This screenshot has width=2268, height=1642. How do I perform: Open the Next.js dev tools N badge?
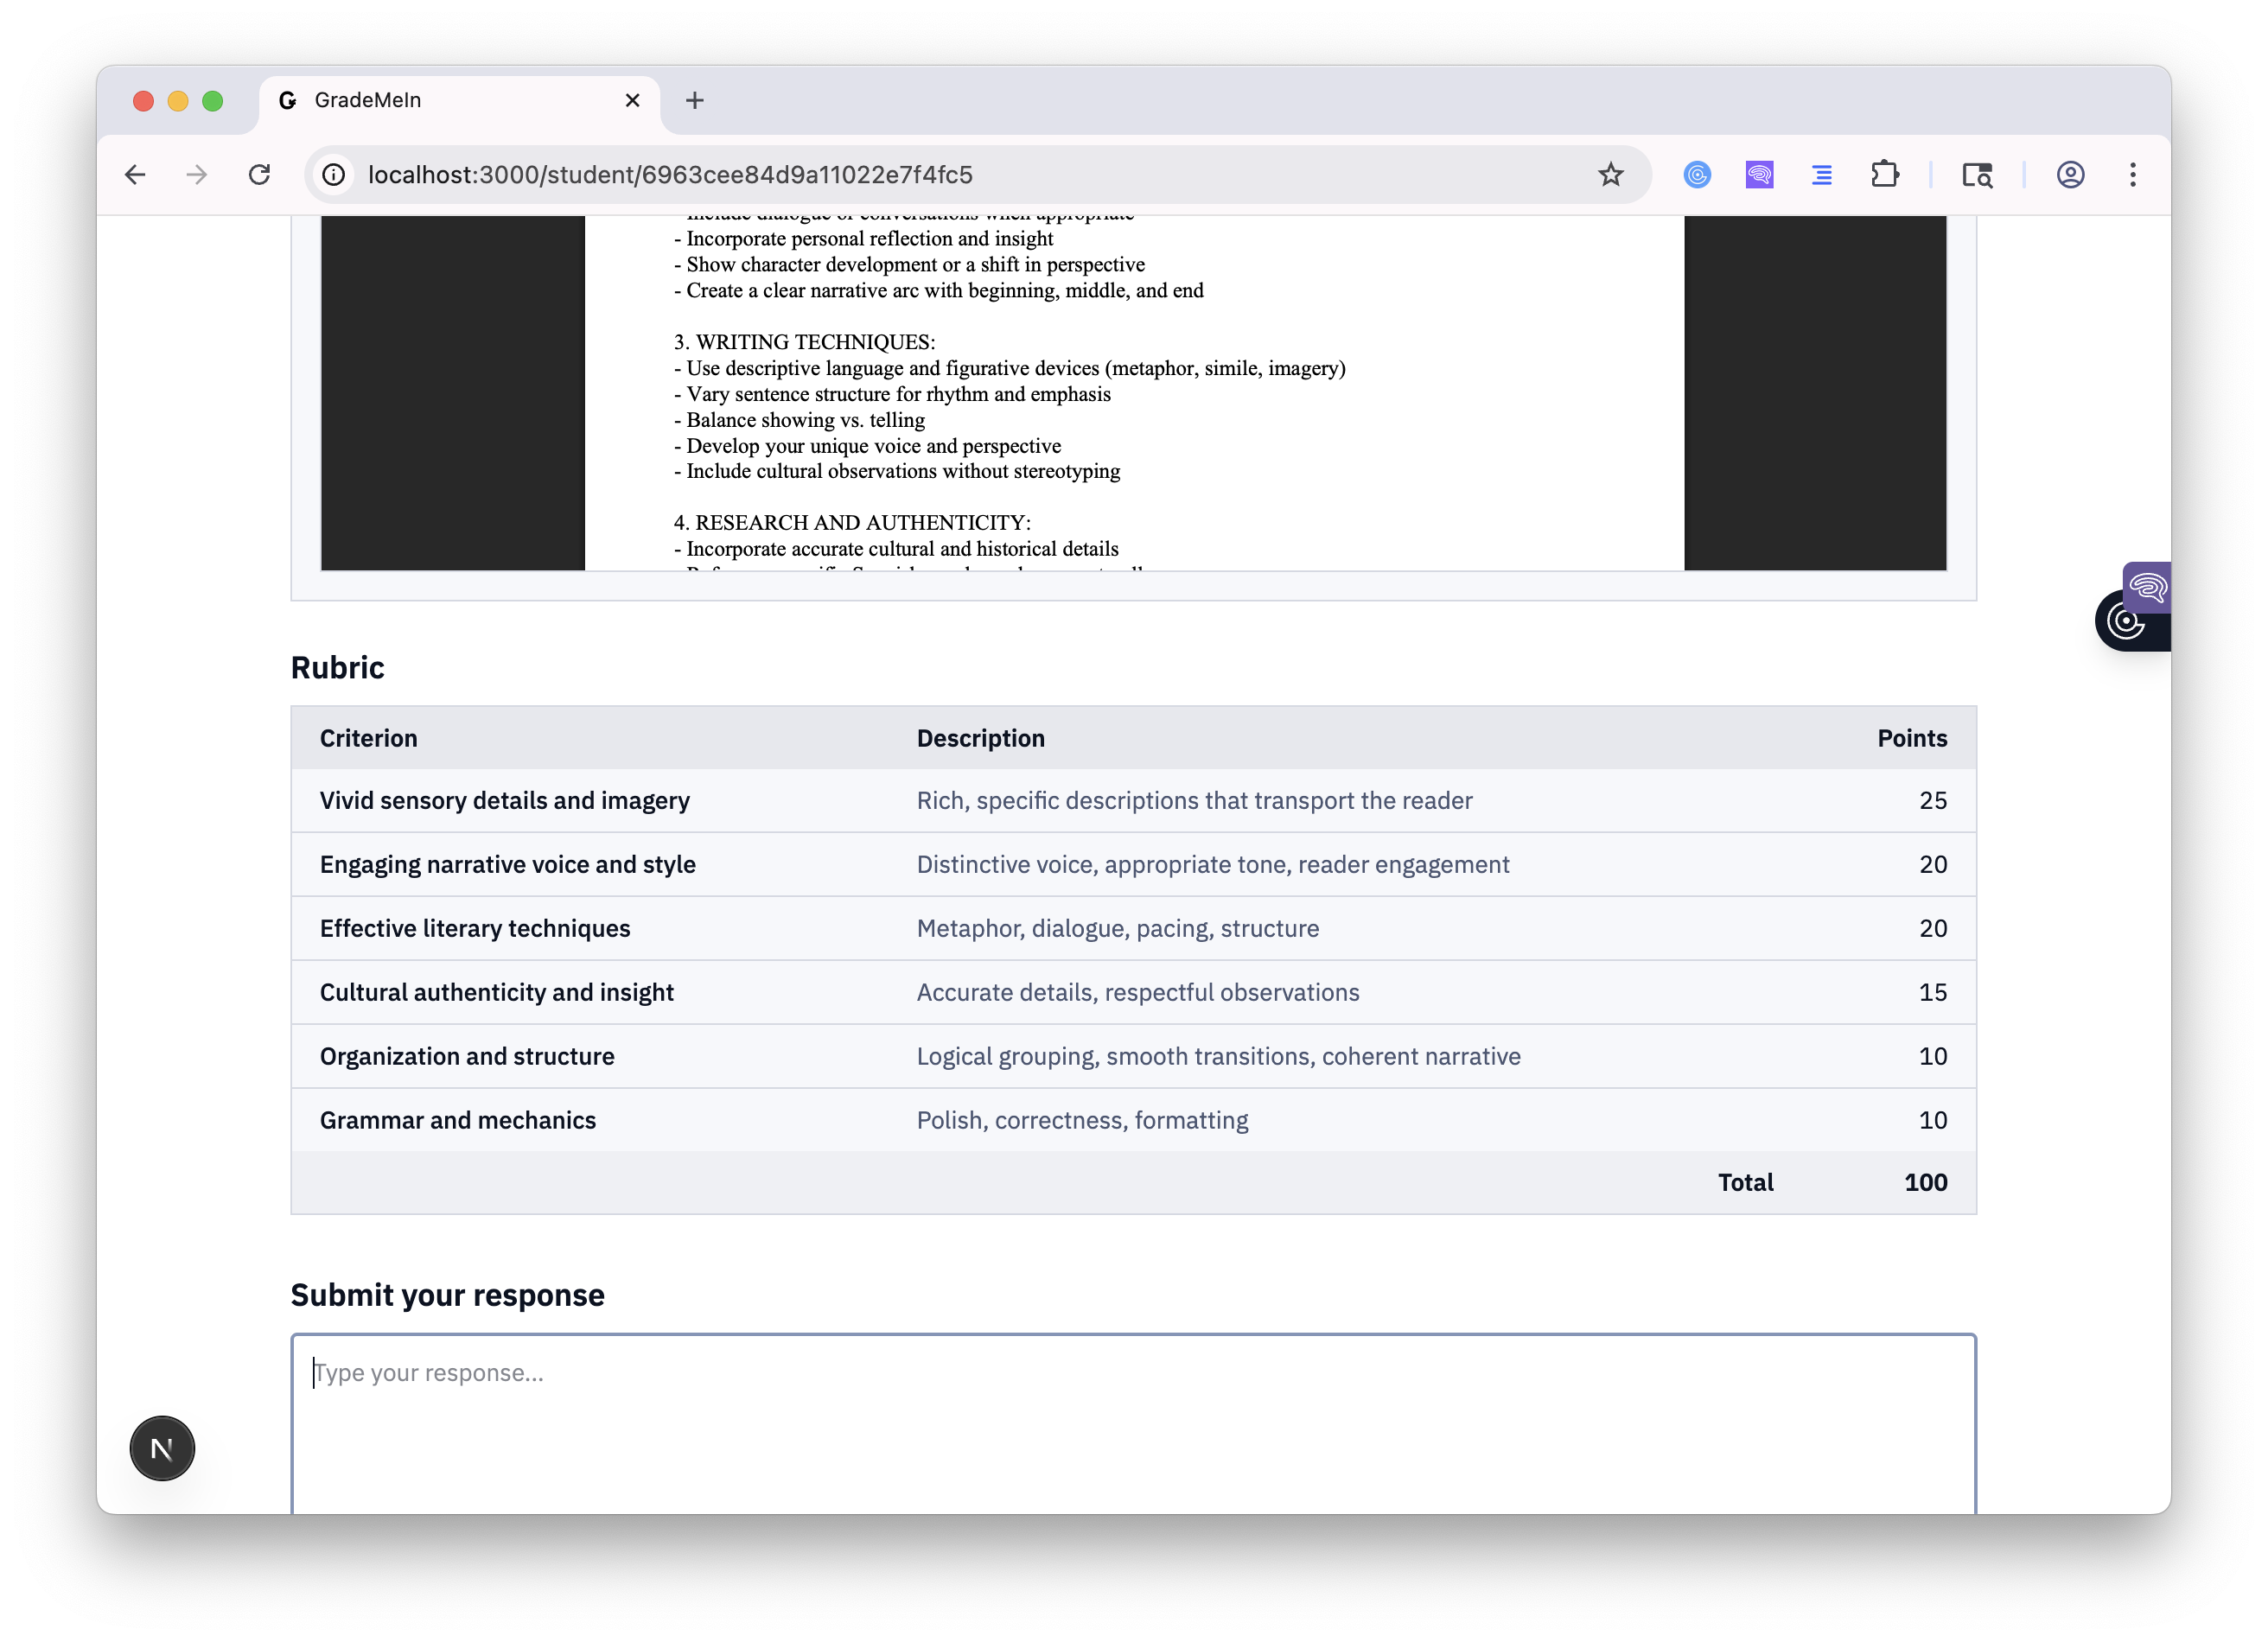(x=162, y=1447)
